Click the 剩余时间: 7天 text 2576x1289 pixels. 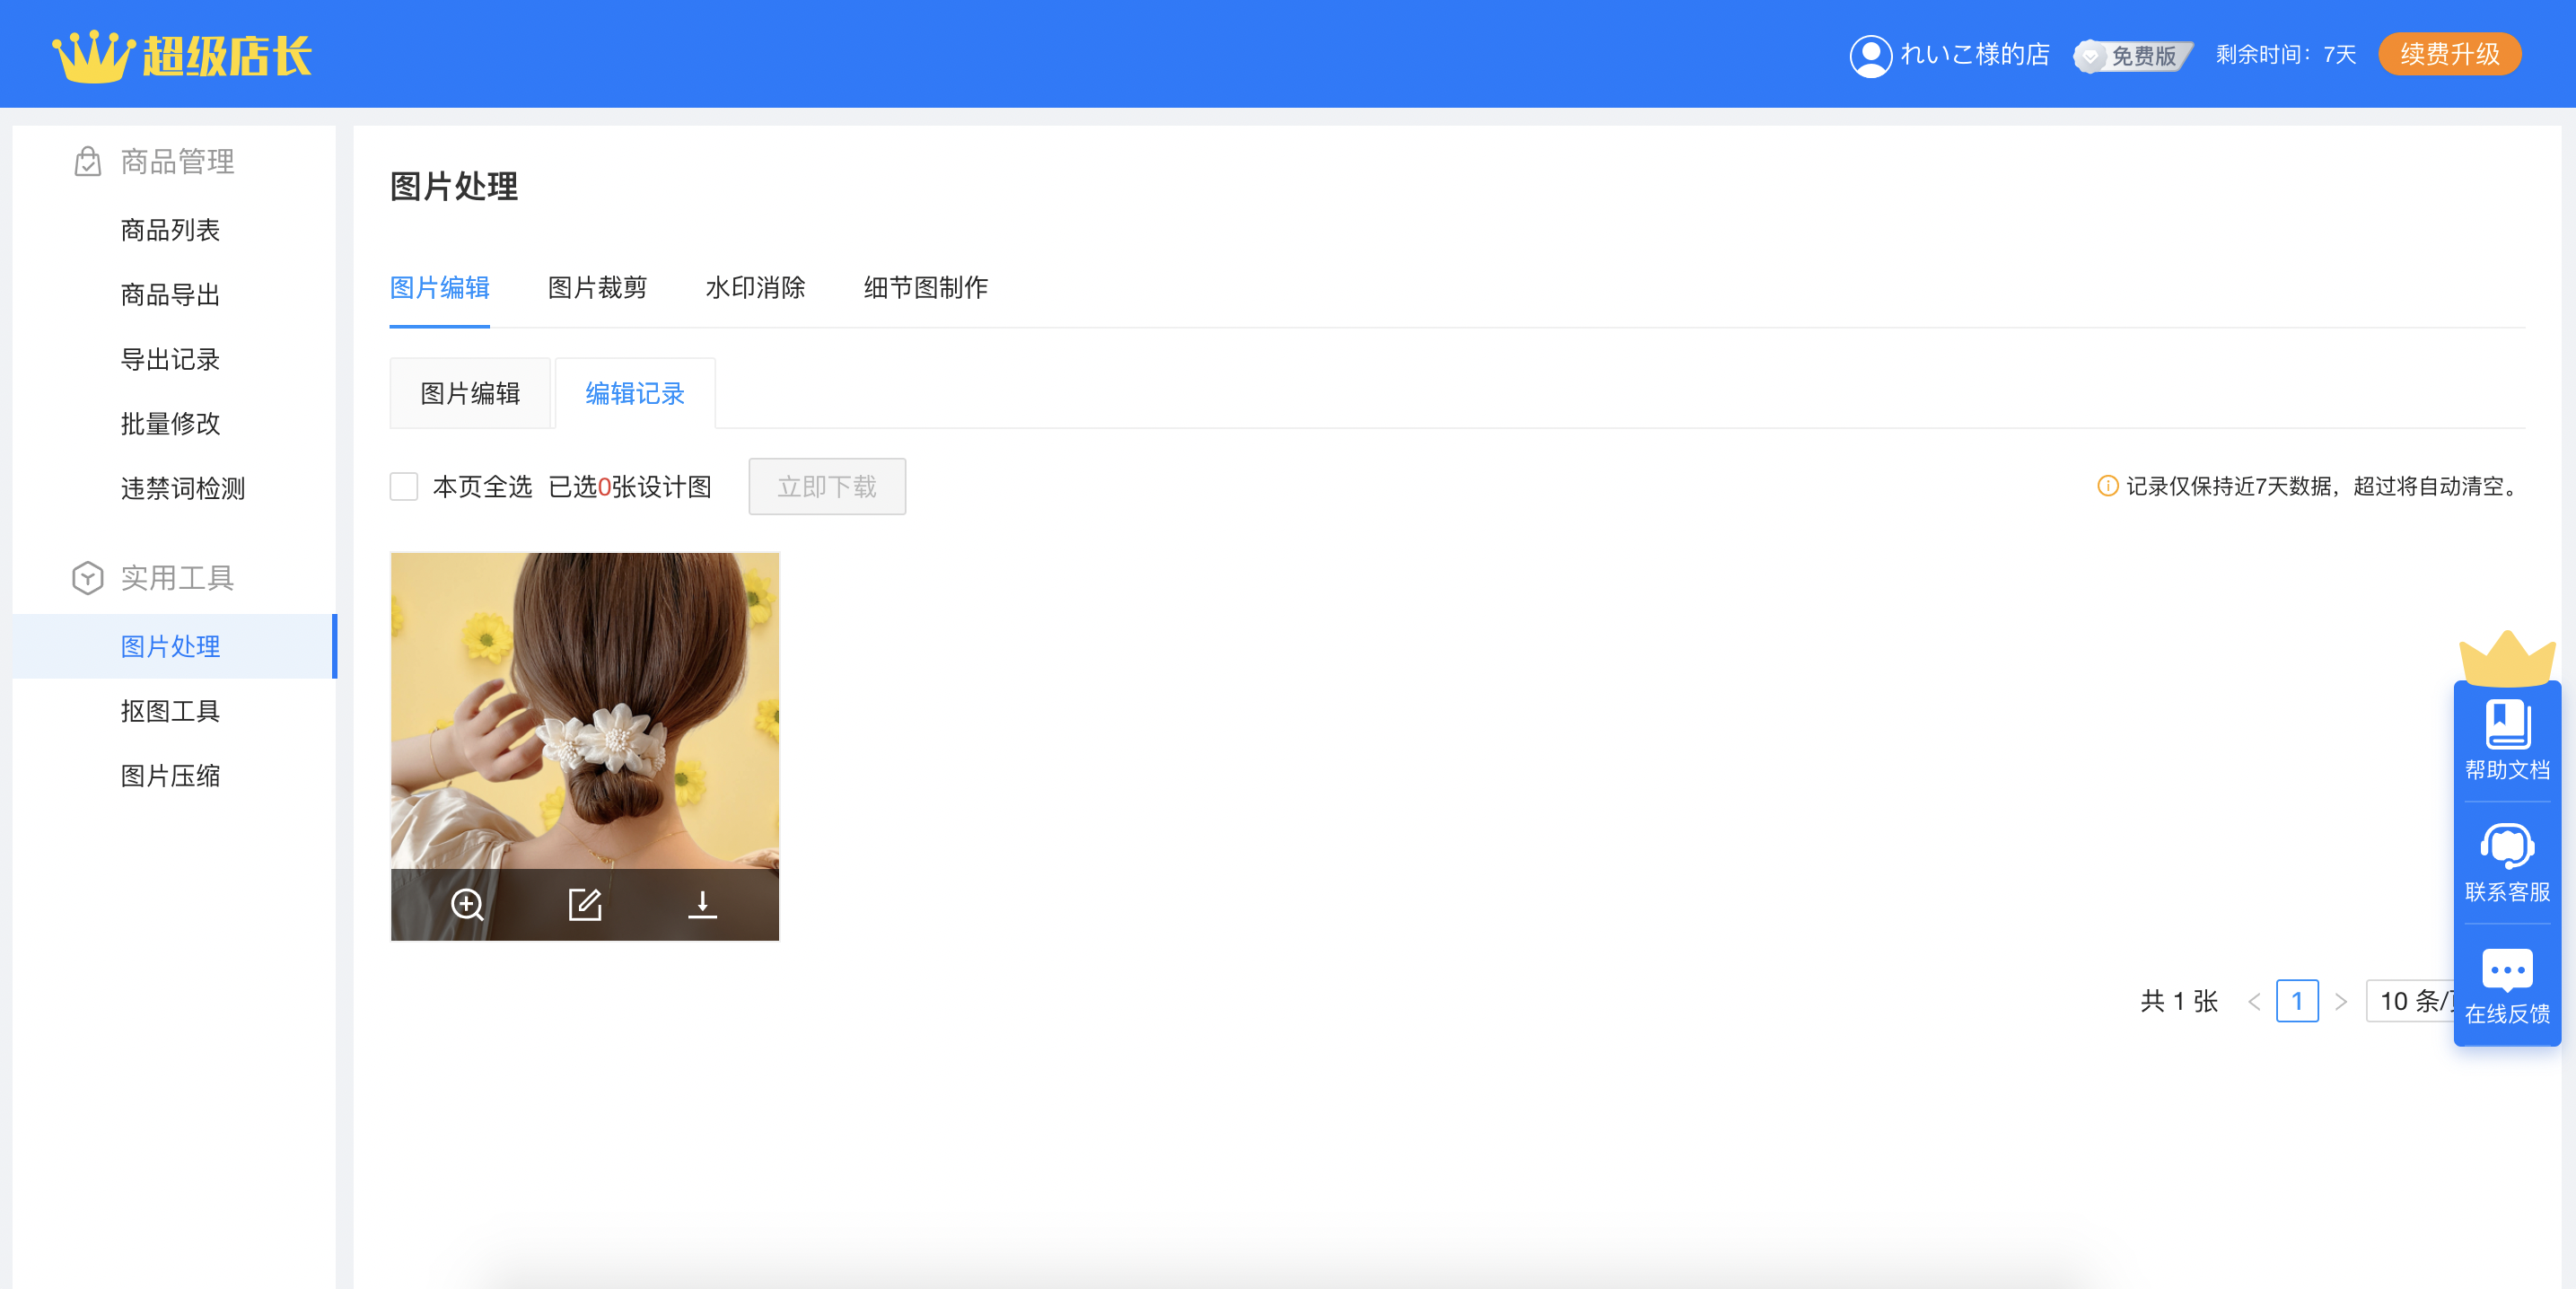2286,55
